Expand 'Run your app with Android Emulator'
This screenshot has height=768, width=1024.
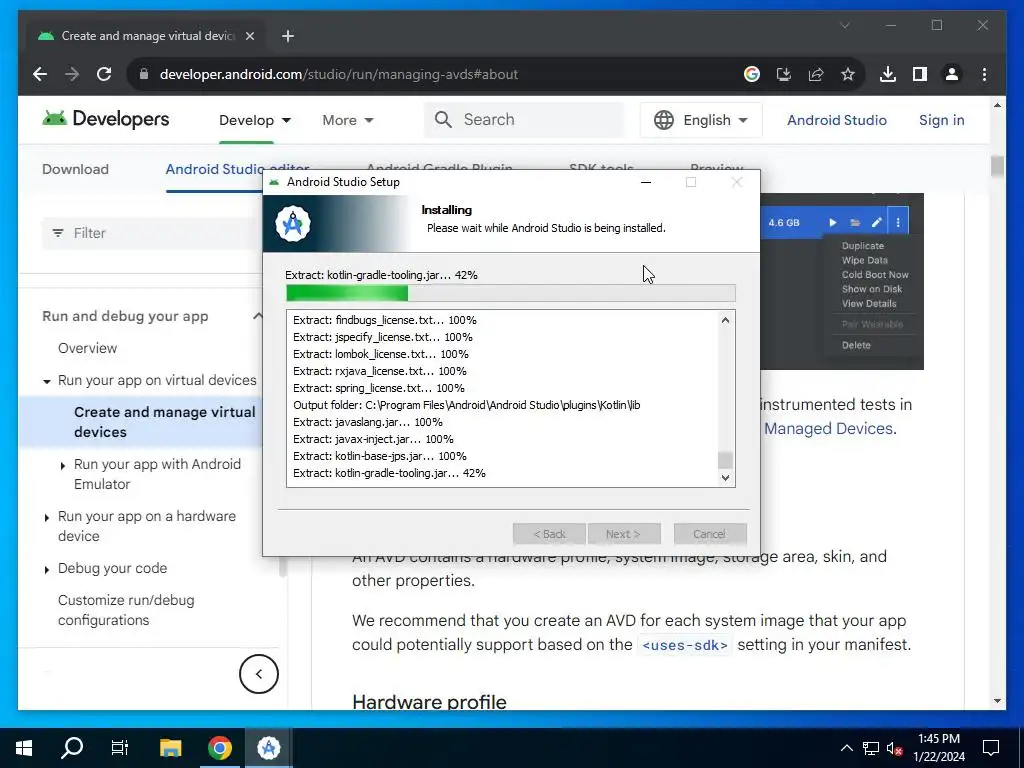point(63,466)
